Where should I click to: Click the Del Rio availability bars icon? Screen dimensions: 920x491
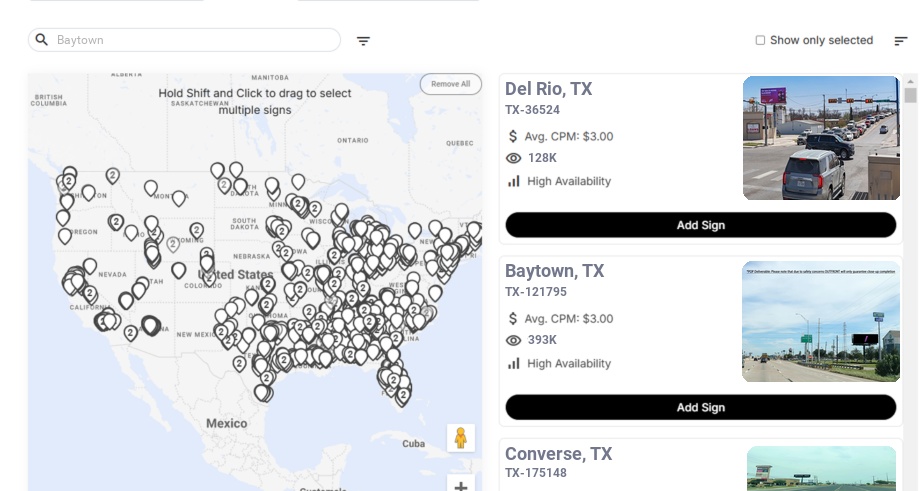[514, 181]
